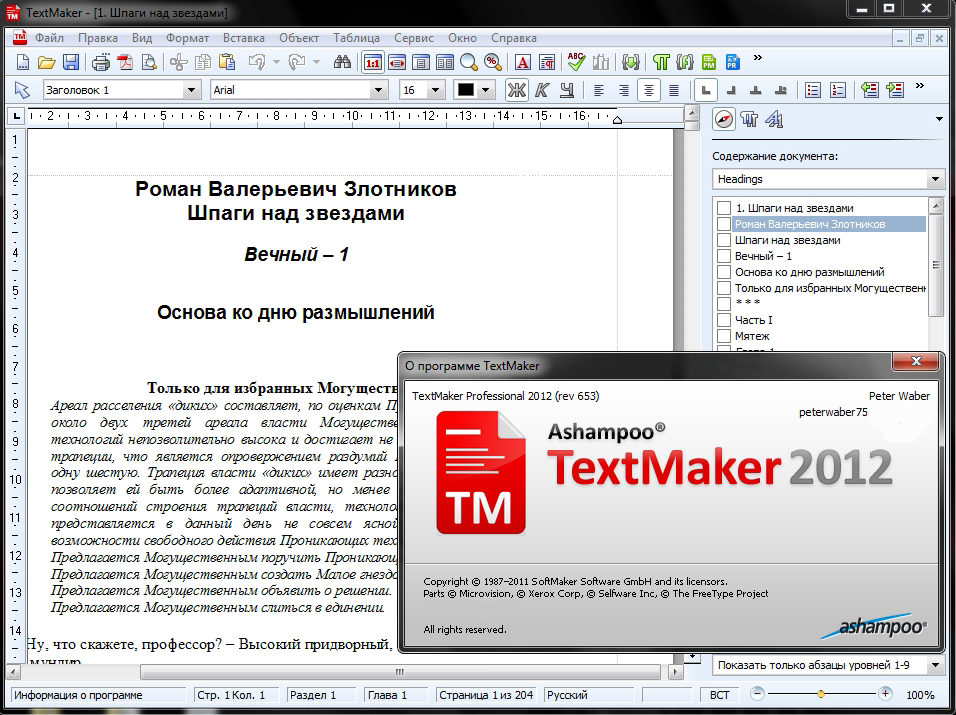
Task: Open the Таблица menu
Action: click(x=356, y=38)
